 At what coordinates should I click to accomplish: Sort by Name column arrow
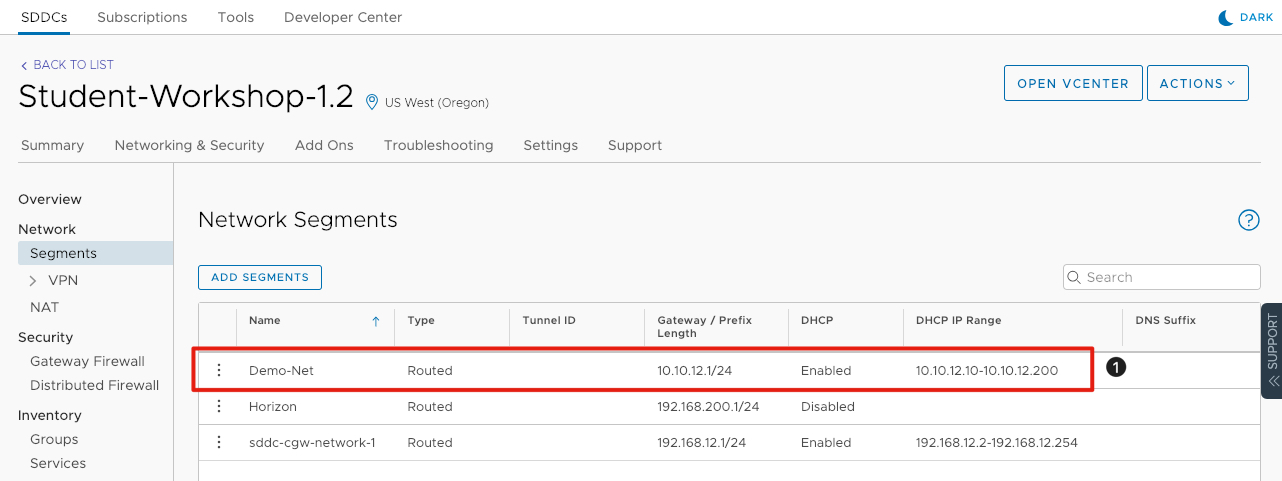(376, 321)
